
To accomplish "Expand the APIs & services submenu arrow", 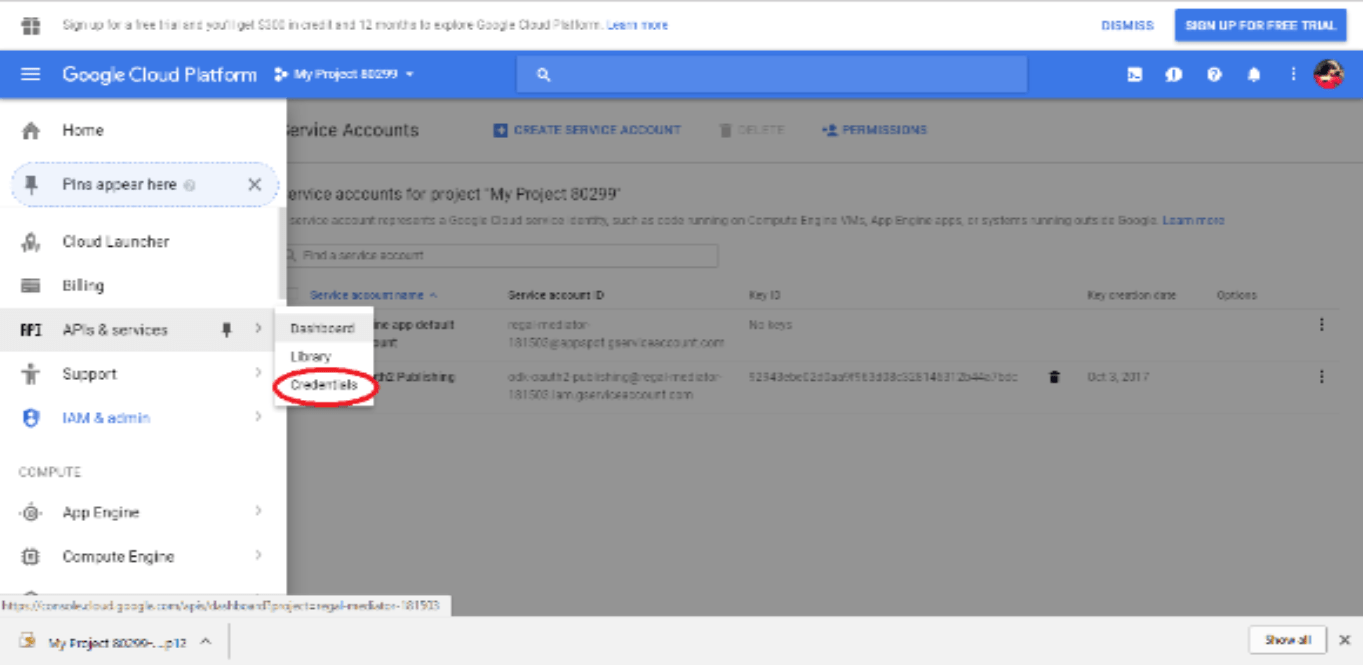I will tap(258, 329).
